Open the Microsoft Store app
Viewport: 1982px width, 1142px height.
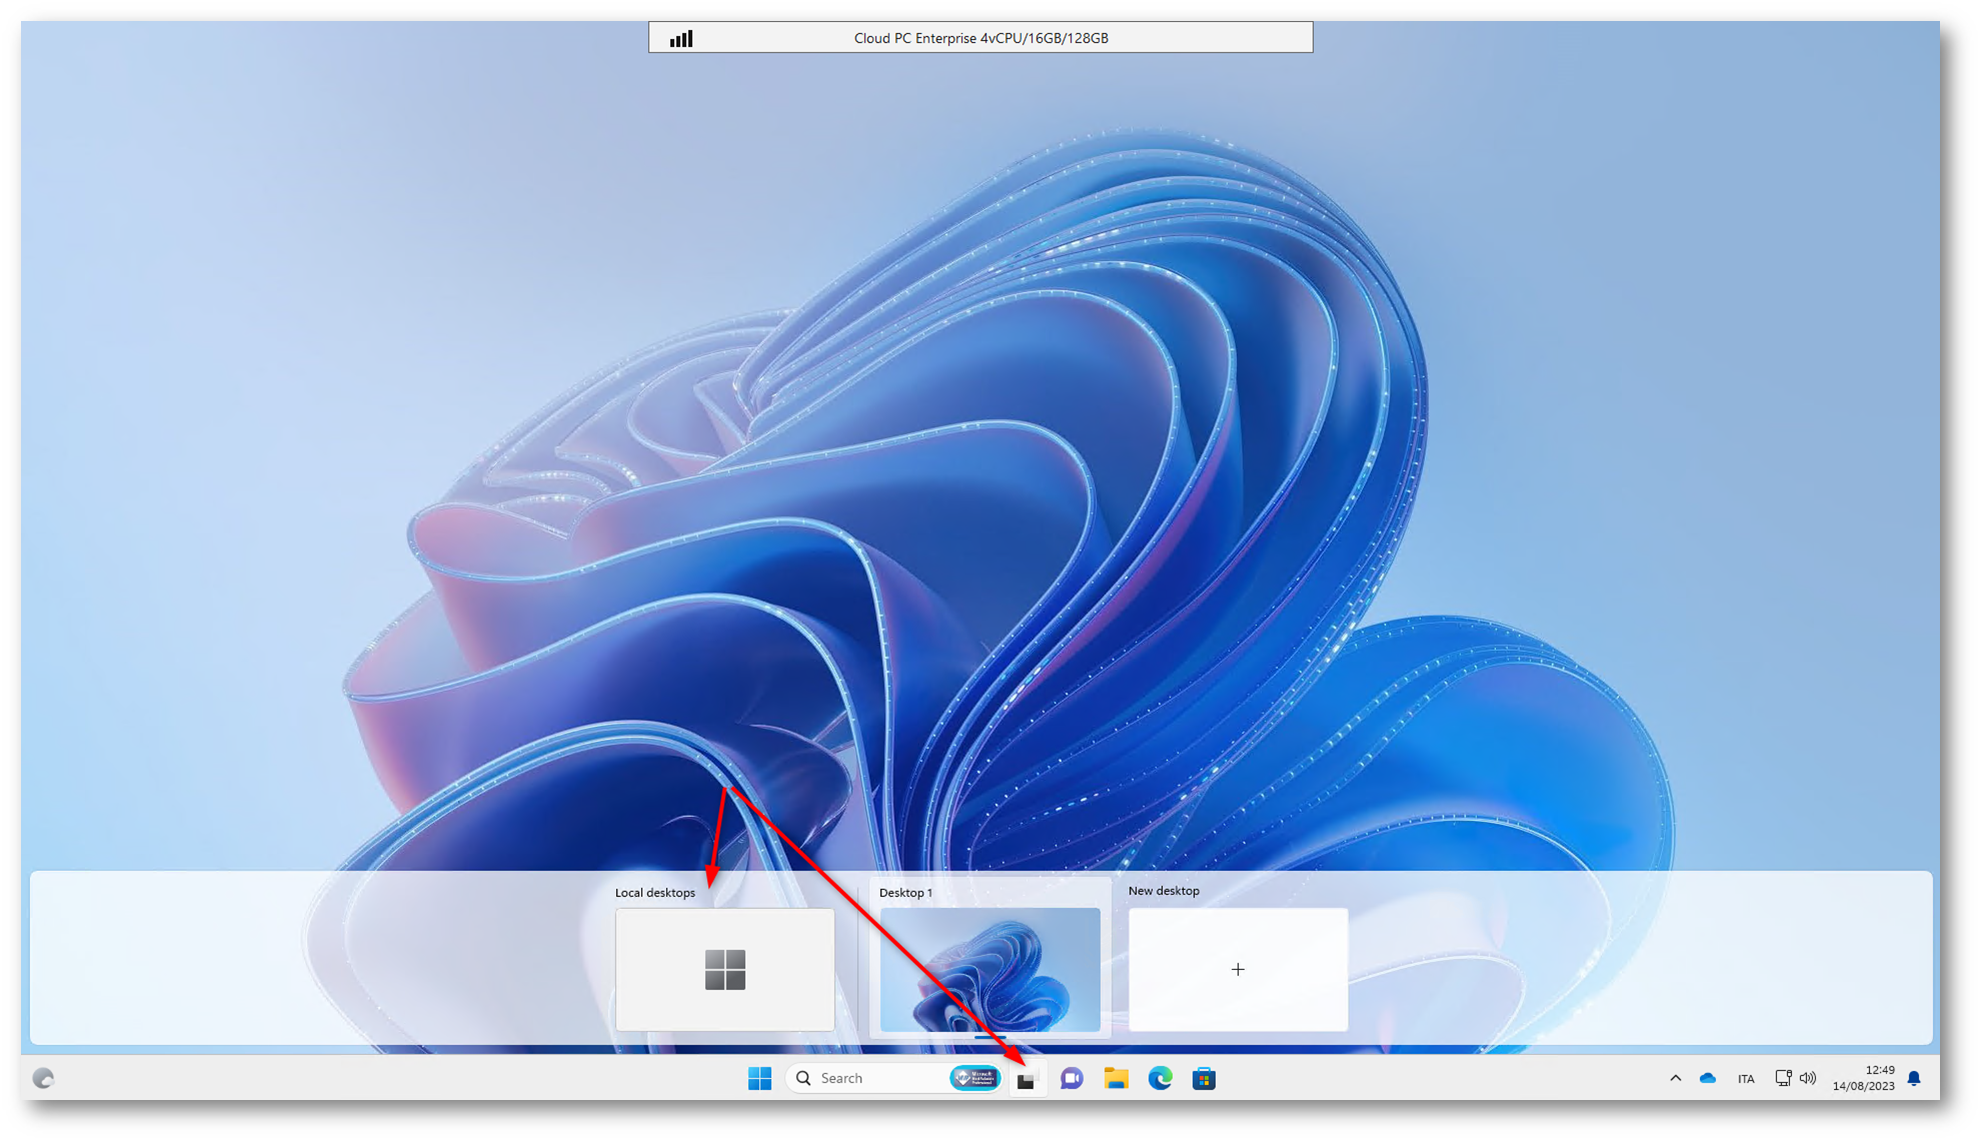click(1204, 1078)
